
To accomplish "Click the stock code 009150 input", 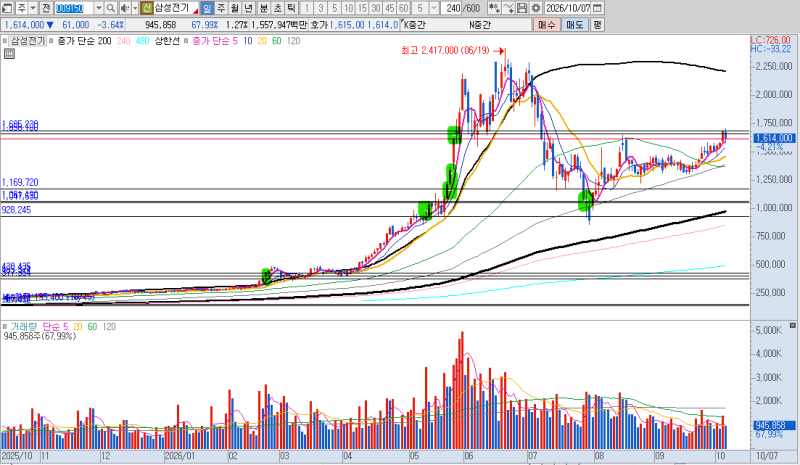I will 74,8.
